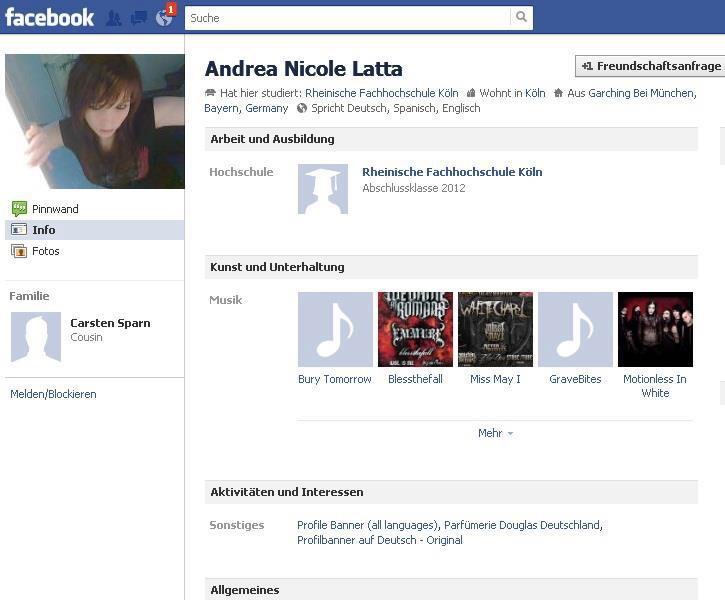725x600 pixels.
Task: Open the Miss May I poster thumbnail
Action: [x=495, y=329]
